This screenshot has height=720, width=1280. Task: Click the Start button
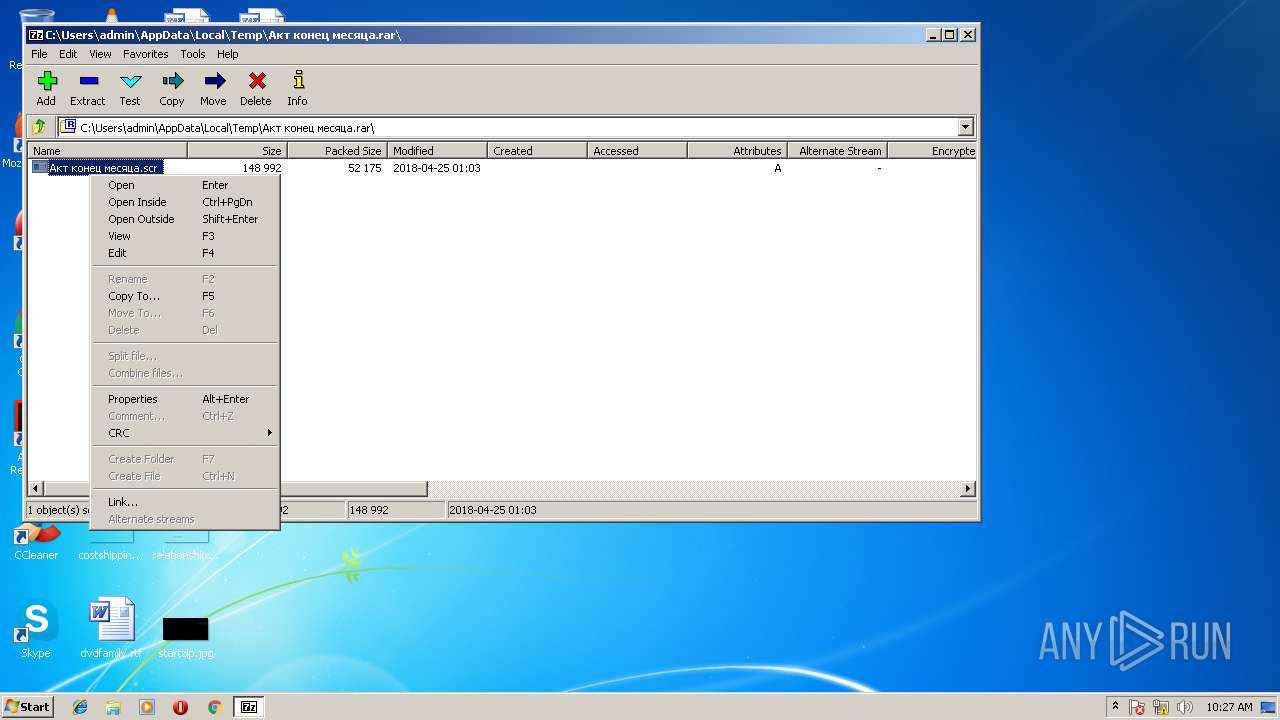coord(28,707)
